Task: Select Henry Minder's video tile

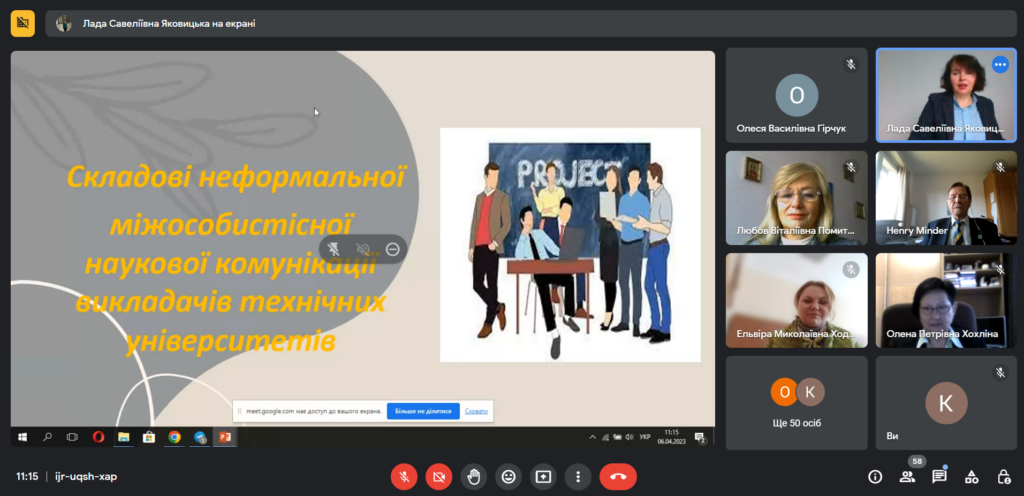Action: pos(946,198)
